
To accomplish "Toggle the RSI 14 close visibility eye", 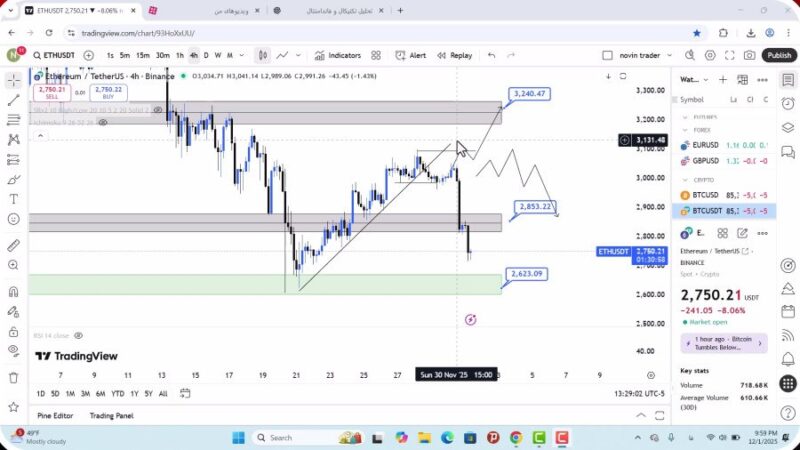I will [78, 336].
